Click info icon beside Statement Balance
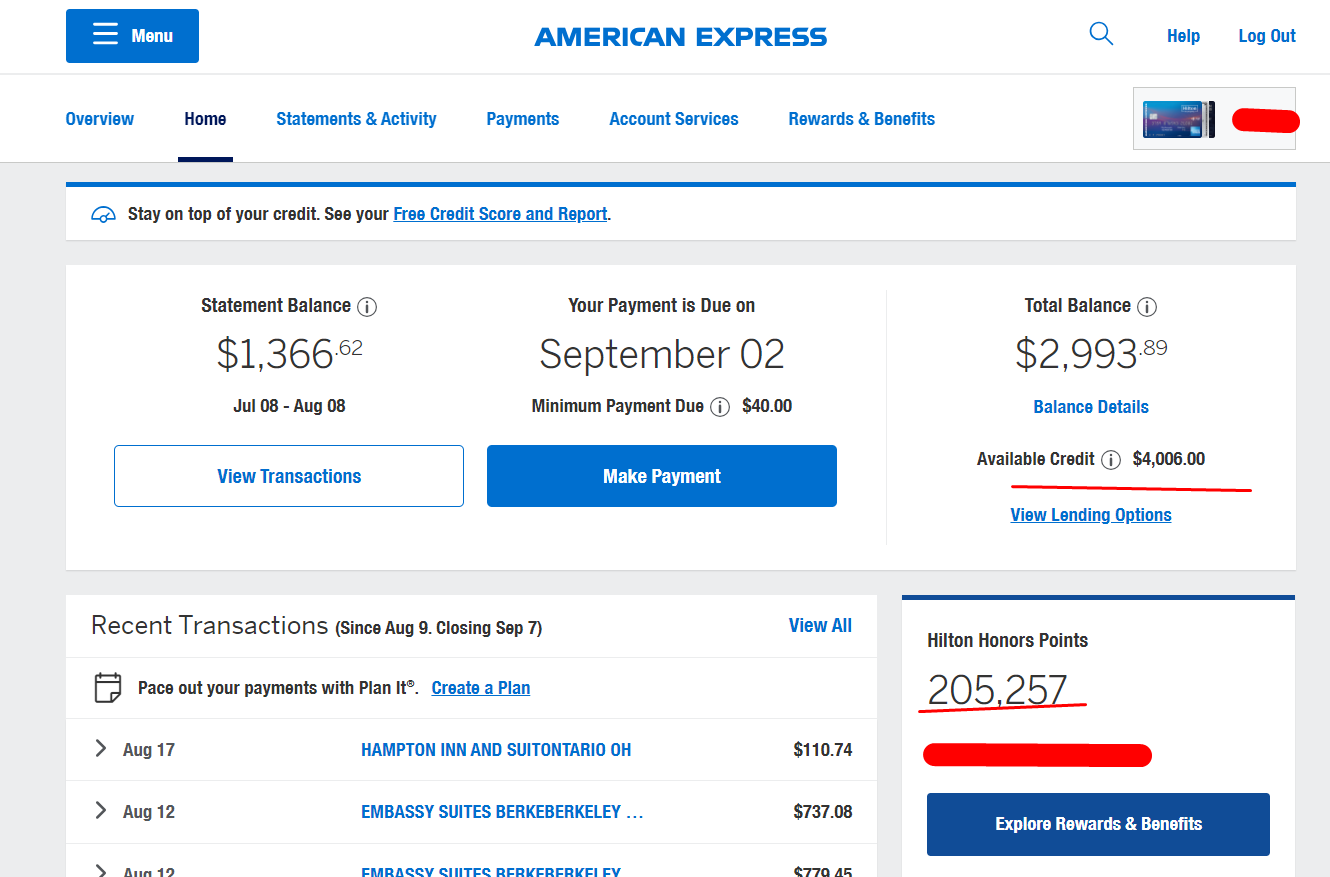Viewport: 1330px width, 877px height. [x=367, y=307]
